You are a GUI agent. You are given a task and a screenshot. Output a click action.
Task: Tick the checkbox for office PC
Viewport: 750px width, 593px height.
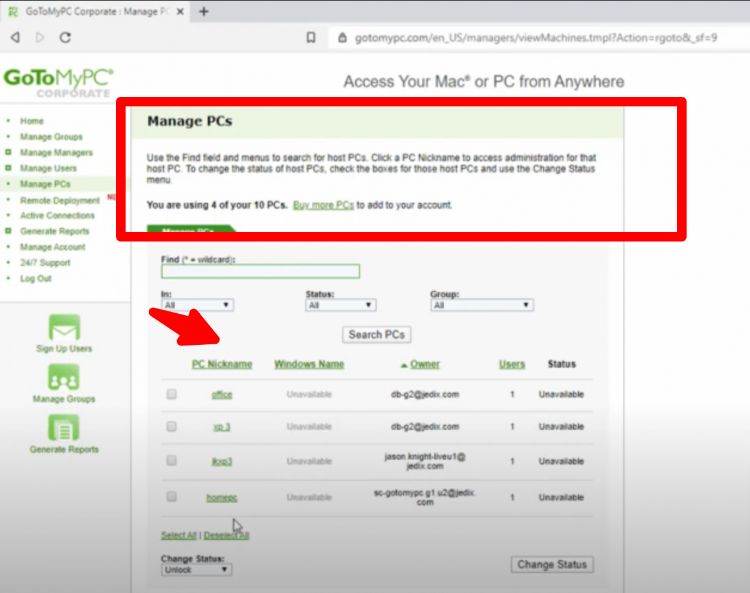point(171,394)
